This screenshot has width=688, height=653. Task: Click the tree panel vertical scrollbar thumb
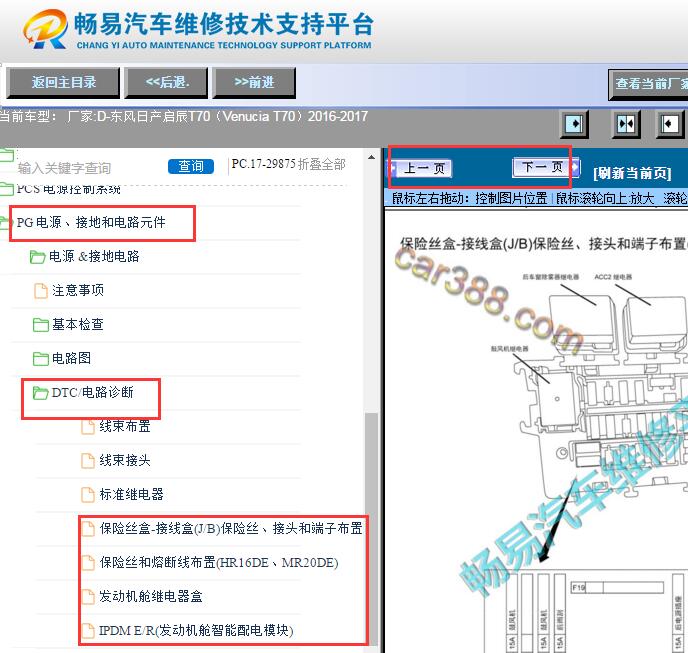pyautogui.click(x=372, y=529)
